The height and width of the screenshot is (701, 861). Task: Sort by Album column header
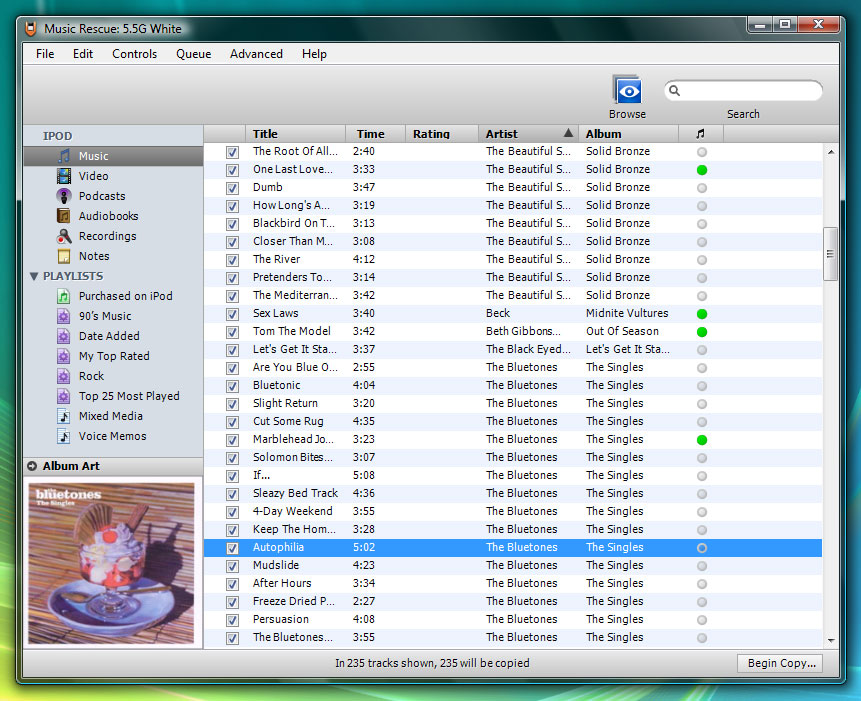coord(629,133)
